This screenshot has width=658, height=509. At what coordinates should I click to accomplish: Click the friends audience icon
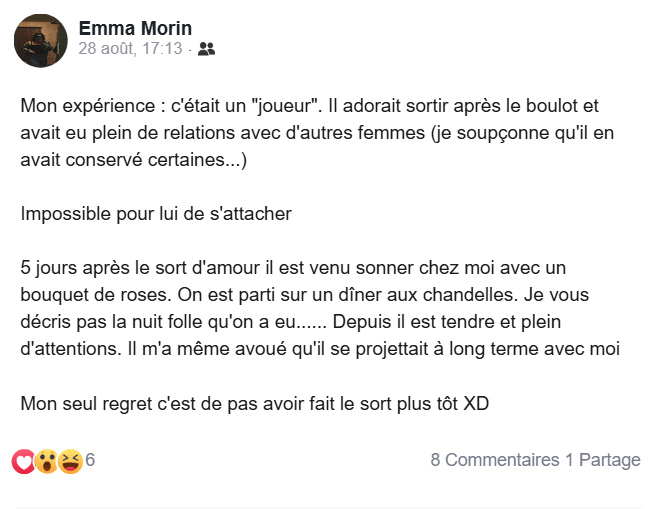[x=206, y=48]
